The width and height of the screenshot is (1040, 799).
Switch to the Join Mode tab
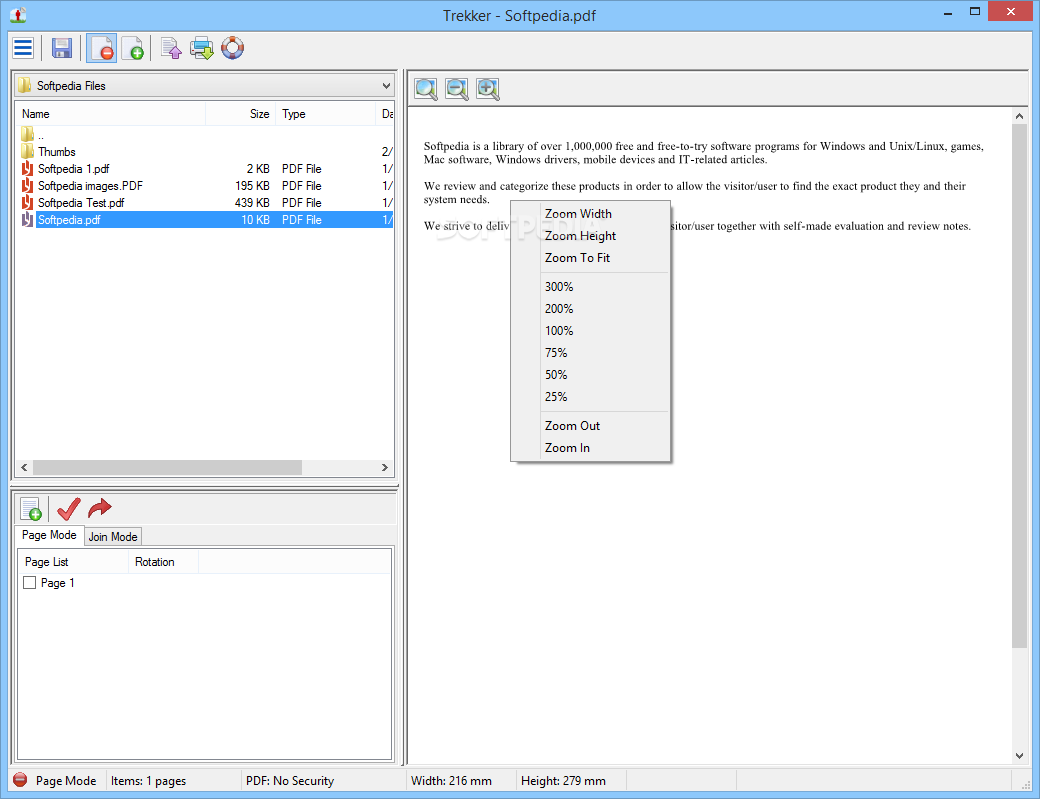click(113, 536)
